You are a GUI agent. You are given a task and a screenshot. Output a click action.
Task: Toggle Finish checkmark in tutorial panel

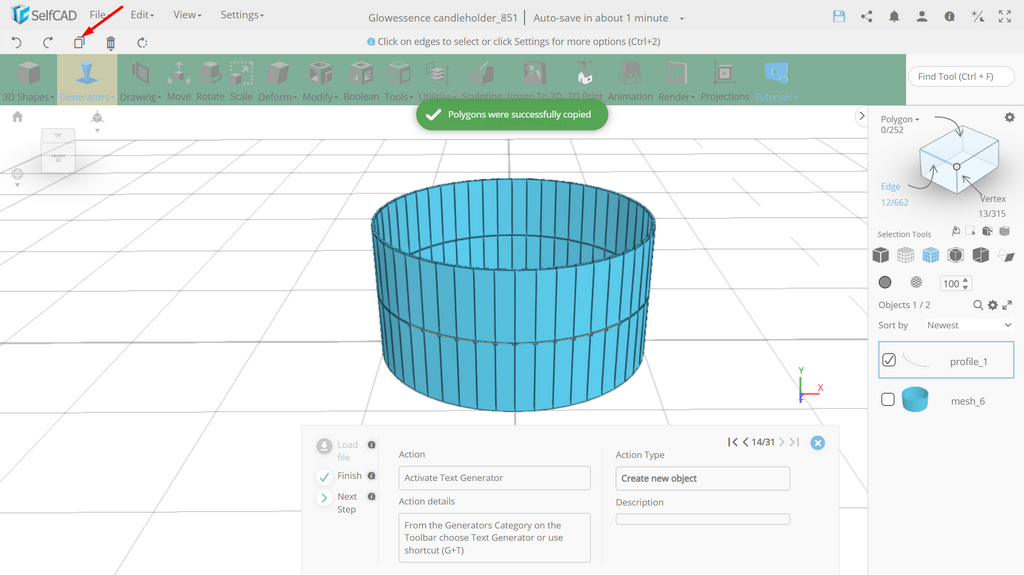(x=324, y=477)
